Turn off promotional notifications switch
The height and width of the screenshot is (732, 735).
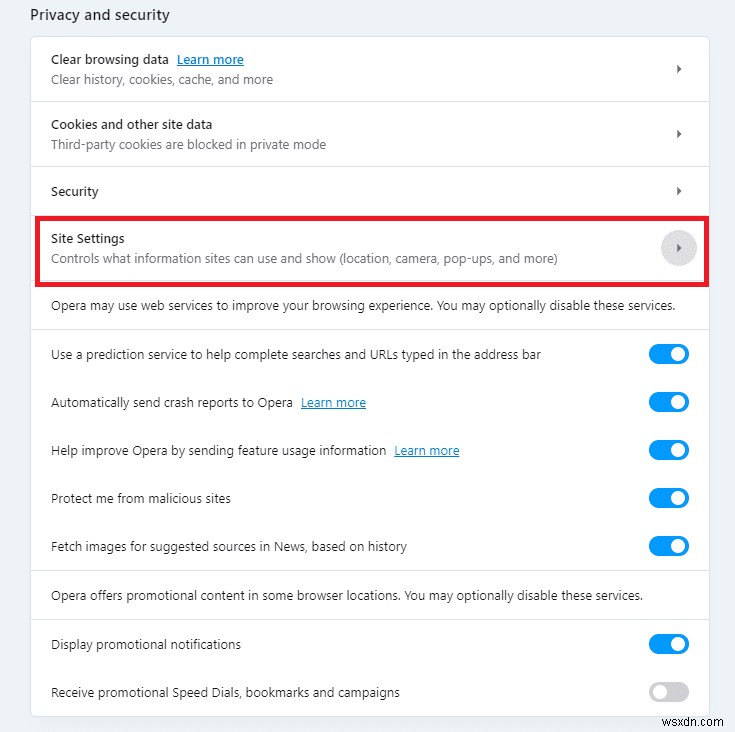click(x=669, y=644)
